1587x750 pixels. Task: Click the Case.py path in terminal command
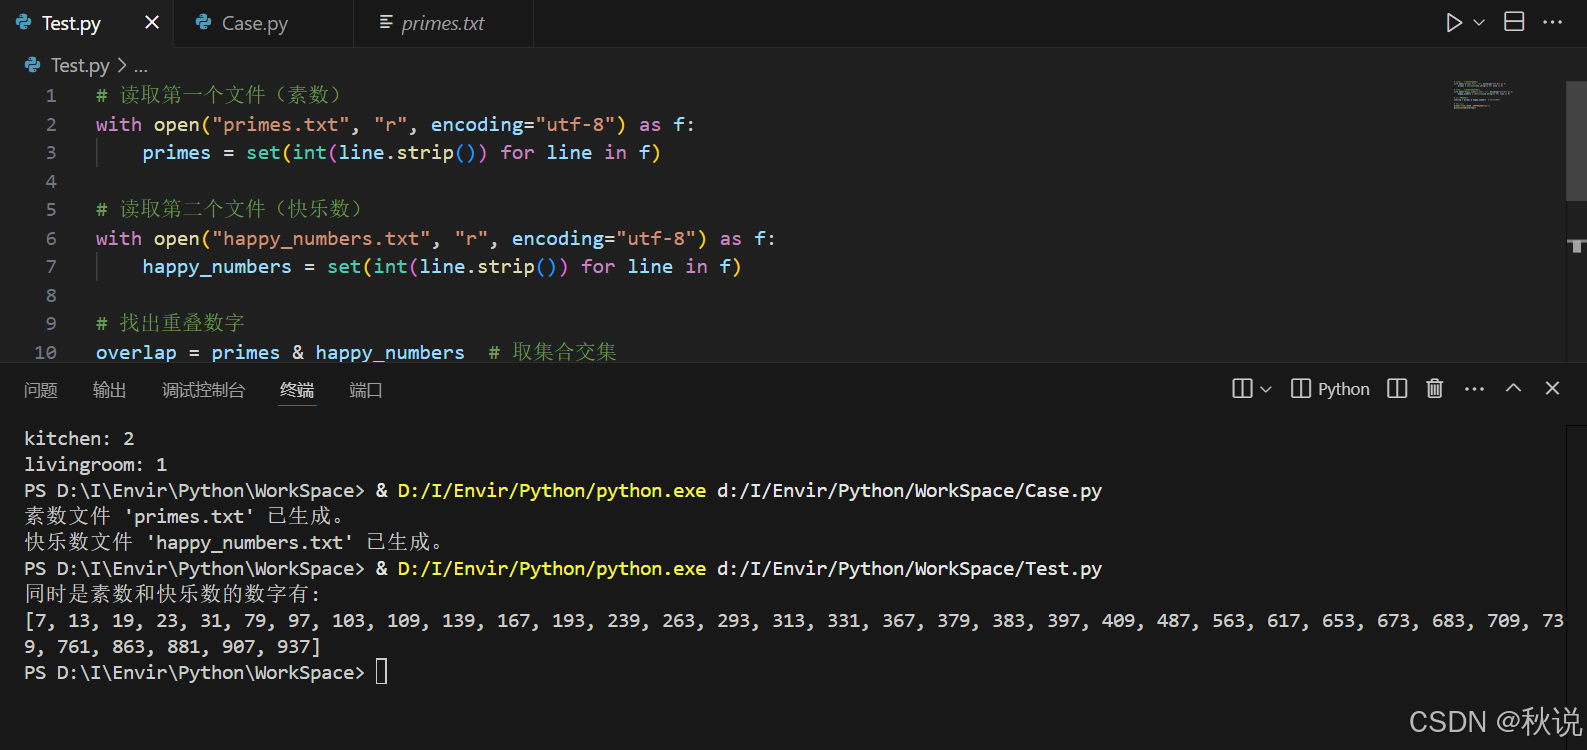pos(909,491)
